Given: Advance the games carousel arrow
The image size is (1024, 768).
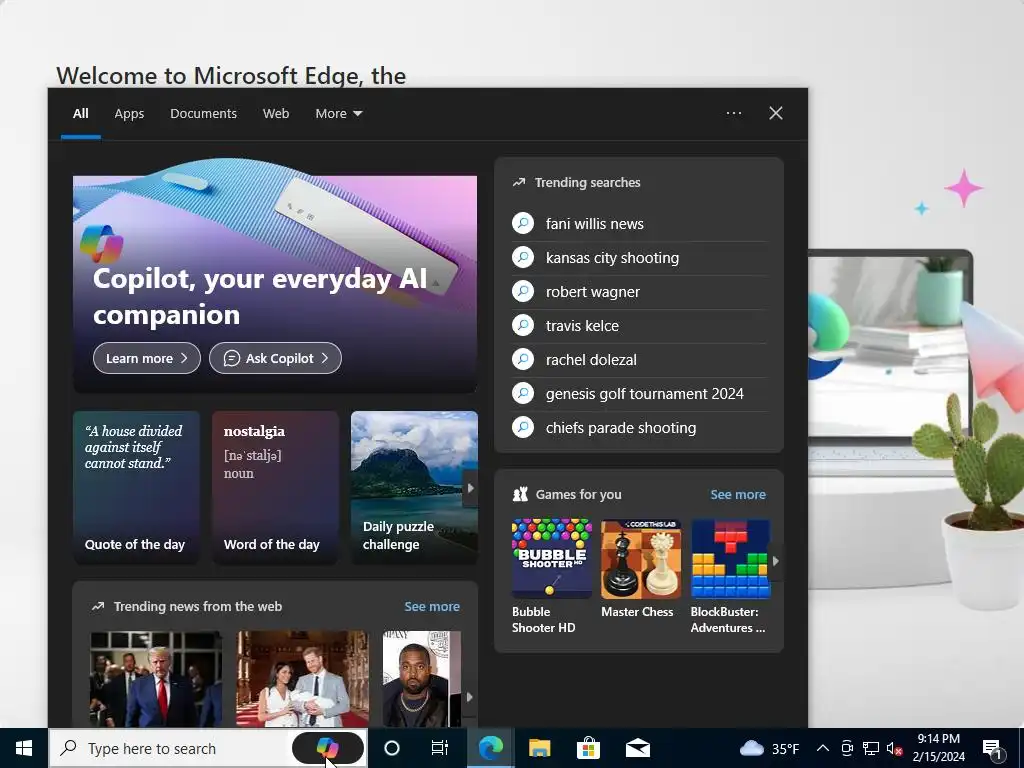Looking at the screenshot, I should (x=775, y=561).
